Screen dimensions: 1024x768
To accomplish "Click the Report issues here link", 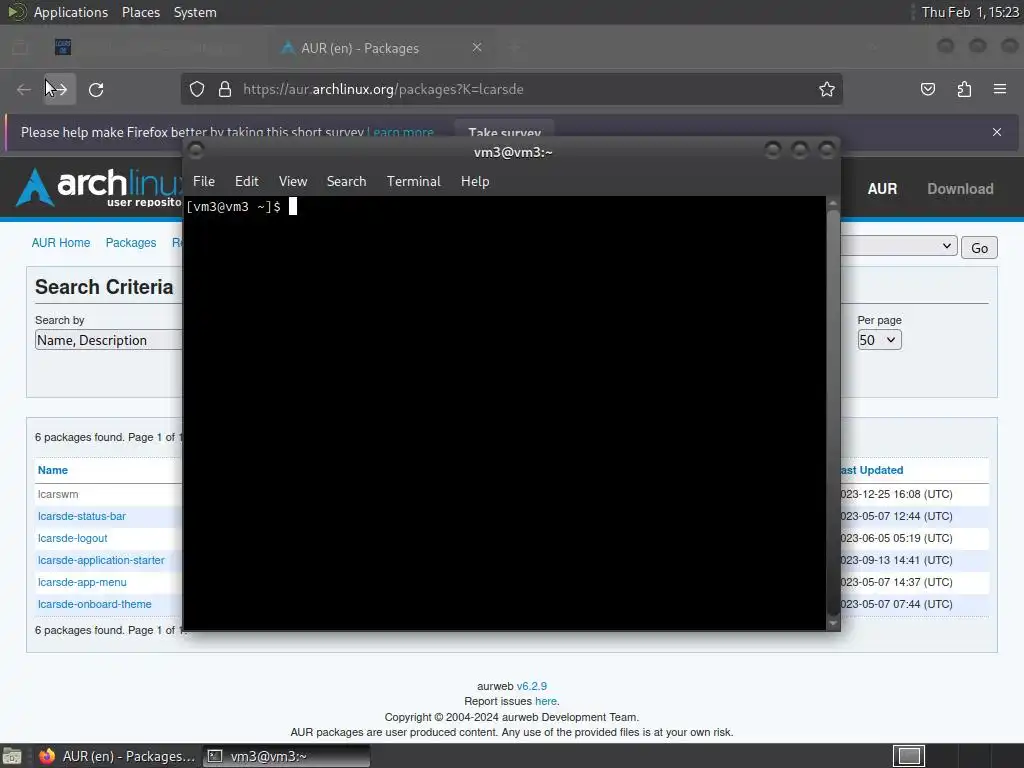I will point(545,701).
